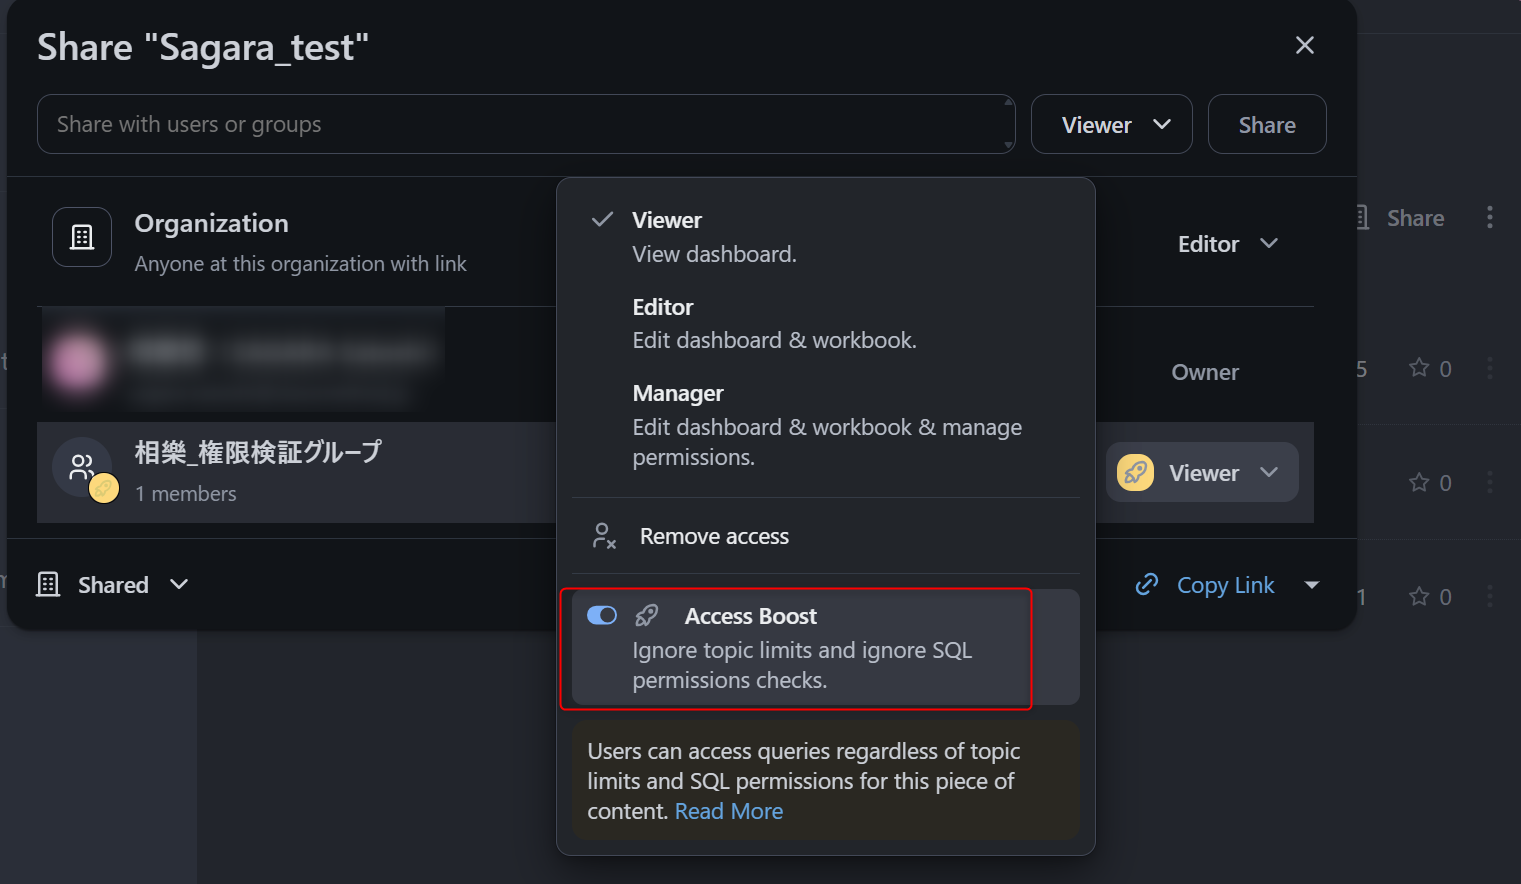
Task: Focus the Share with users or groups field
Action: point(525,124)
